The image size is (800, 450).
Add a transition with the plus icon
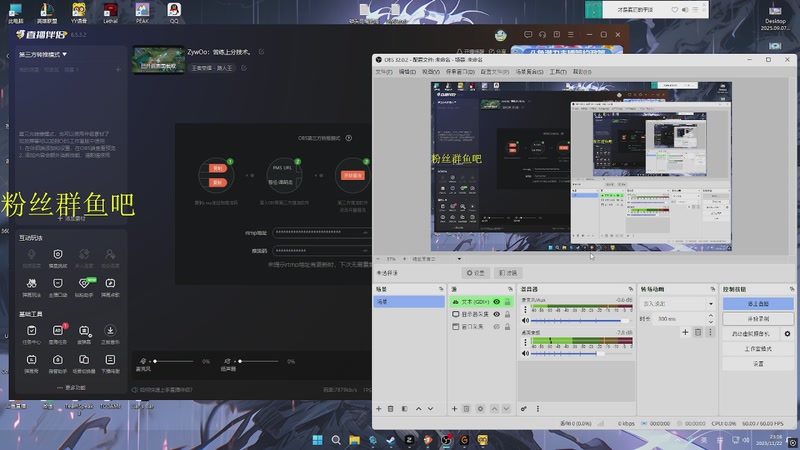point(685,332)
